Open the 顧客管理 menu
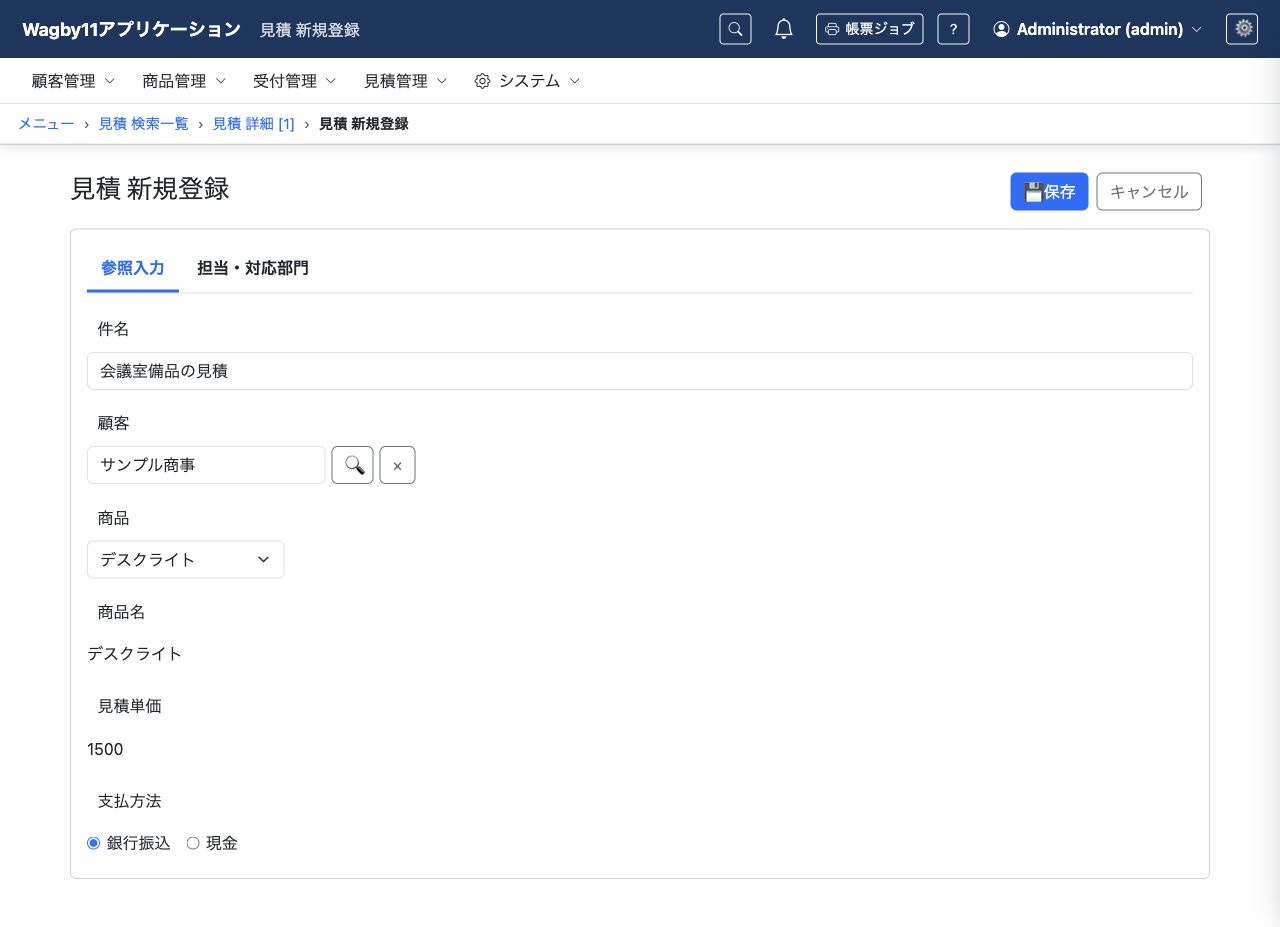This screenshot has height=927, width=1280. [73, 81]
